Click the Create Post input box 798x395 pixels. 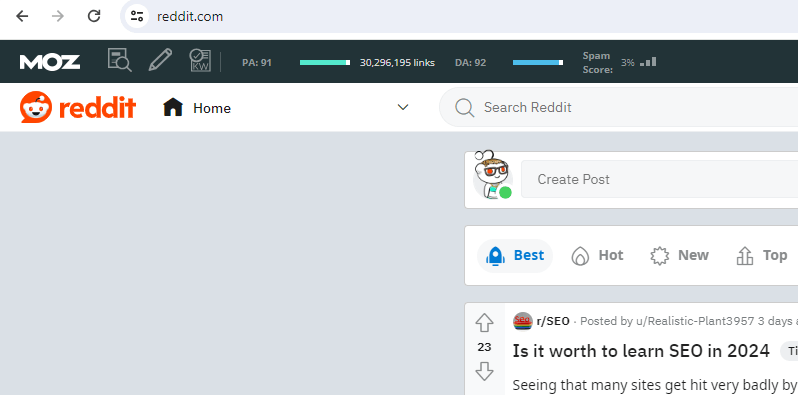660,179
